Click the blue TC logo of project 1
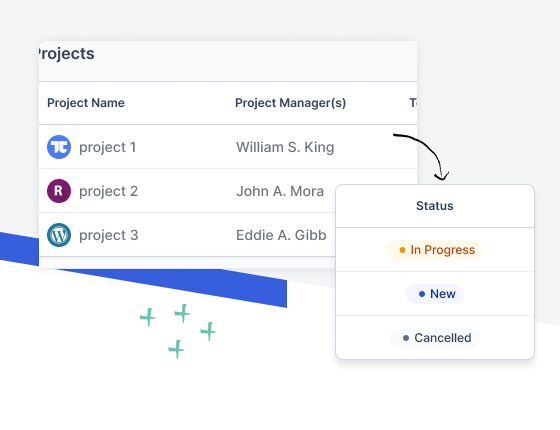This screenshot has width=560, height=430. [x=59, y=147]
